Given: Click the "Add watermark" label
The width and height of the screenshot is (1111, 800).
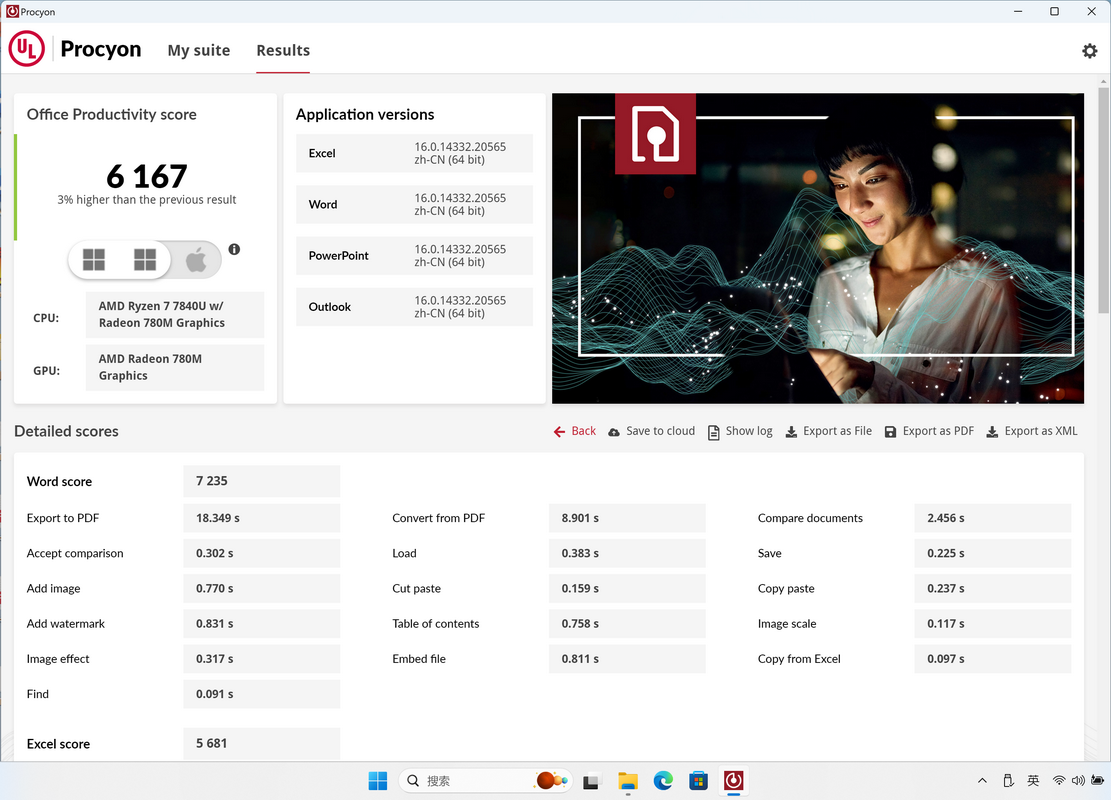Looking at the screenshot, I should click(x=66, y=624).
